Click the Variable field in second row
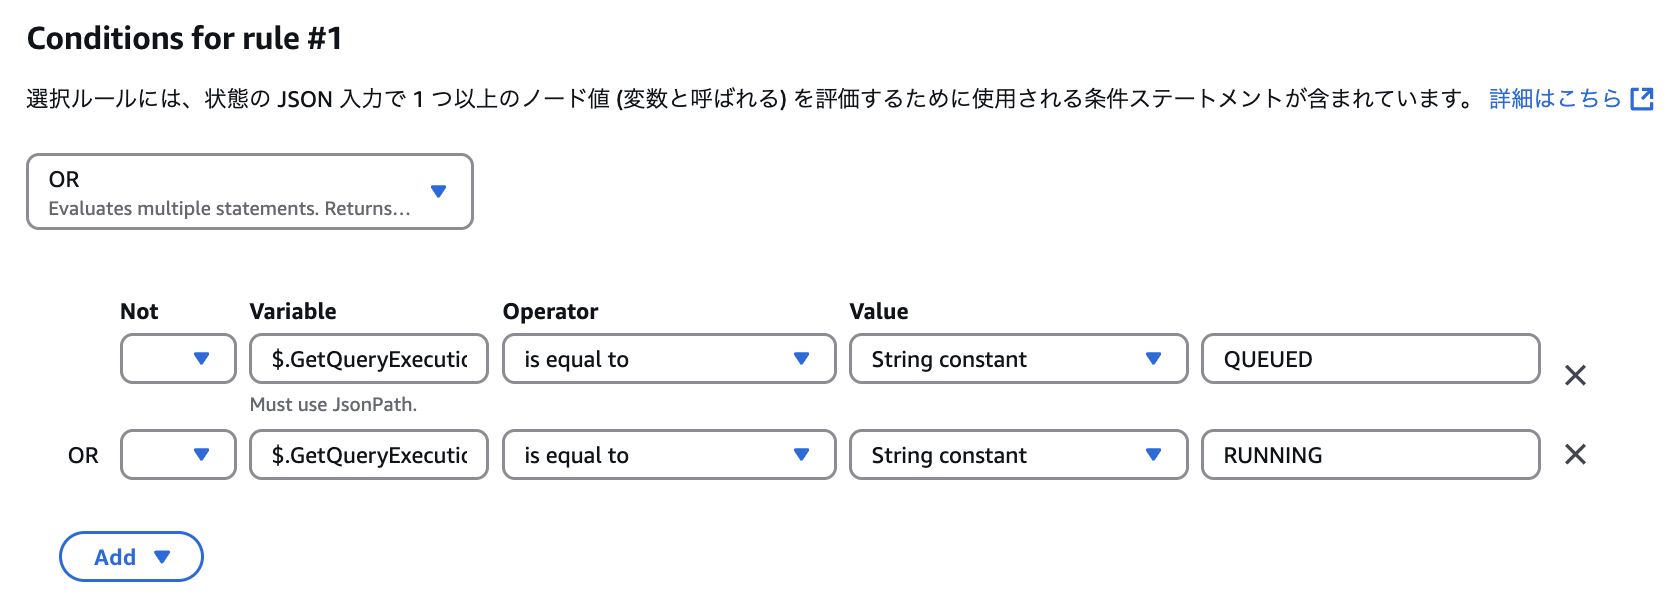 point(368,455)
